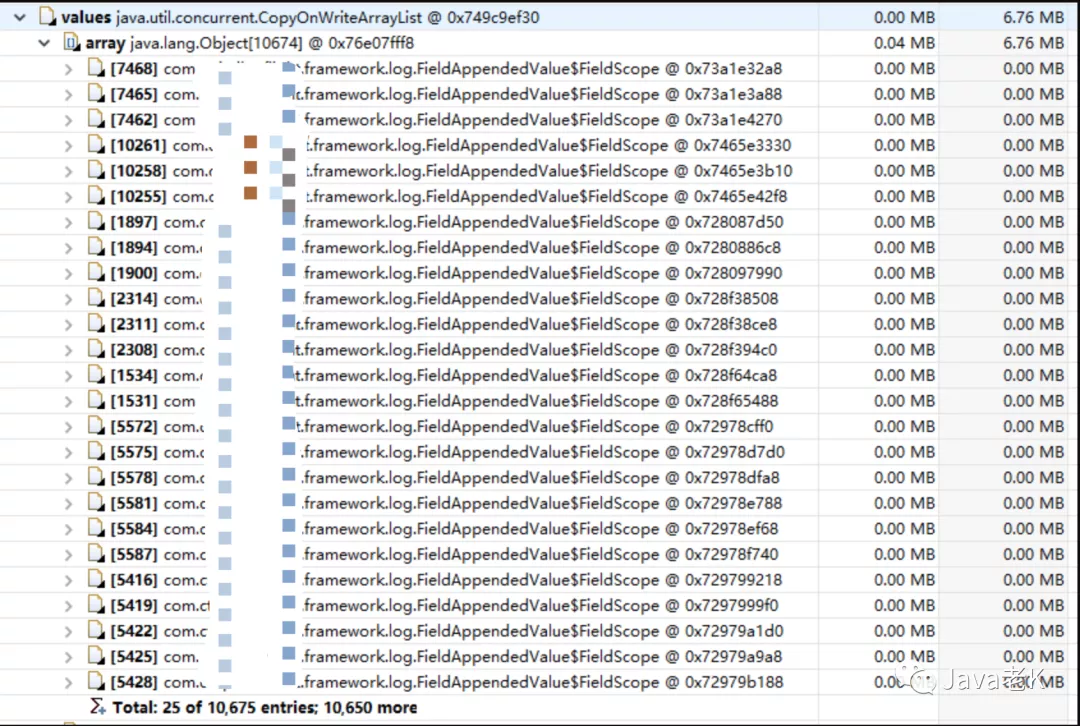Click the sigma icon in Total row

pos(97,707)
